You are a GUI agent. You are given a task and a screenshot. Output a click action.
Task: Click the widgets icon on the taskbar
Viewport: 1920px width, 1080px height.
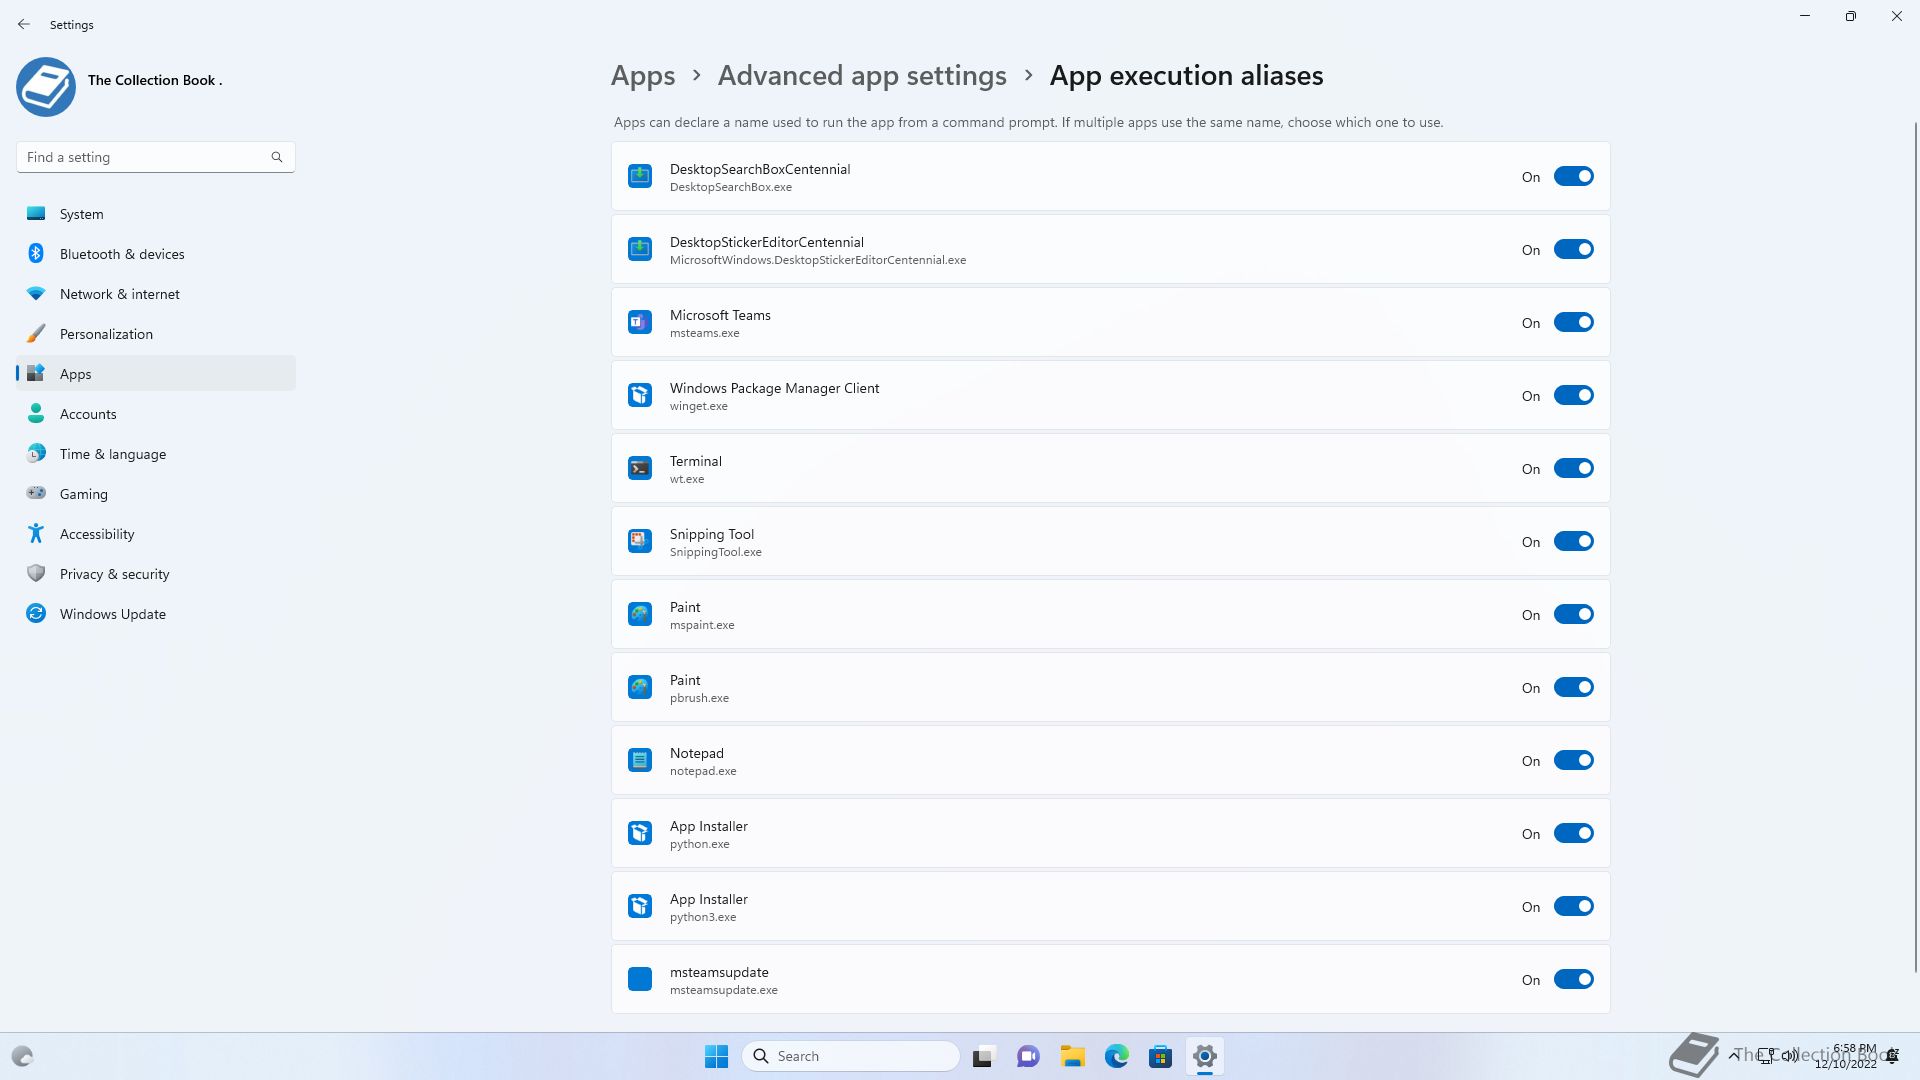pyautogui.click(x=22, y=1056)
